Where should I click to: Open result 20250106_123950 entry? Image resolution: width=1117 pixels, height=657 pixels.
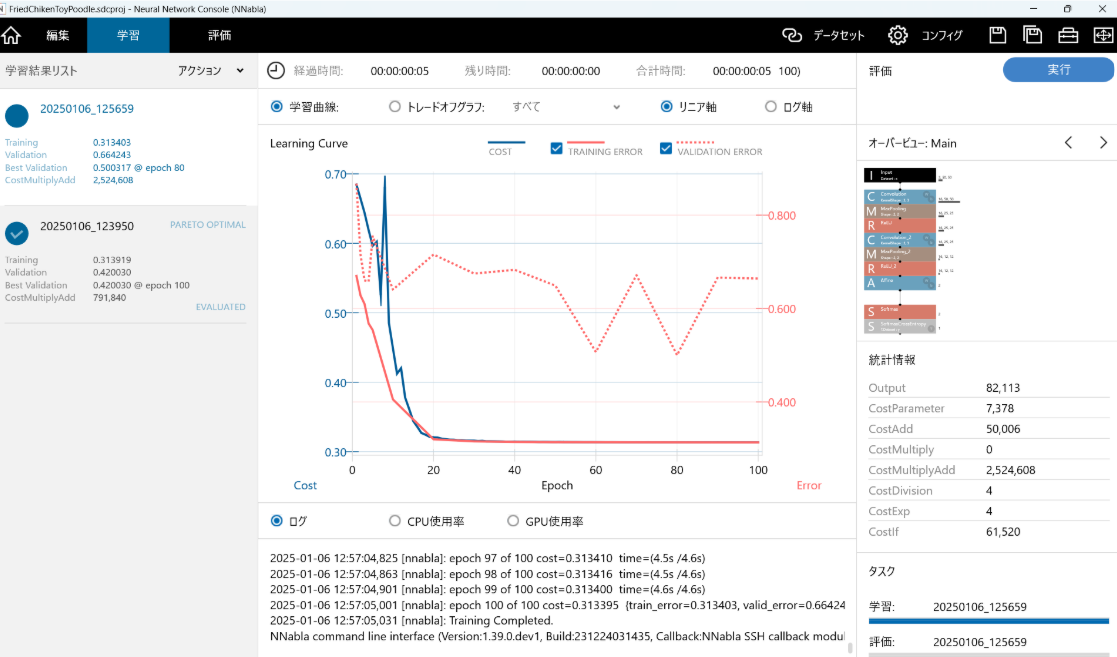87,226
